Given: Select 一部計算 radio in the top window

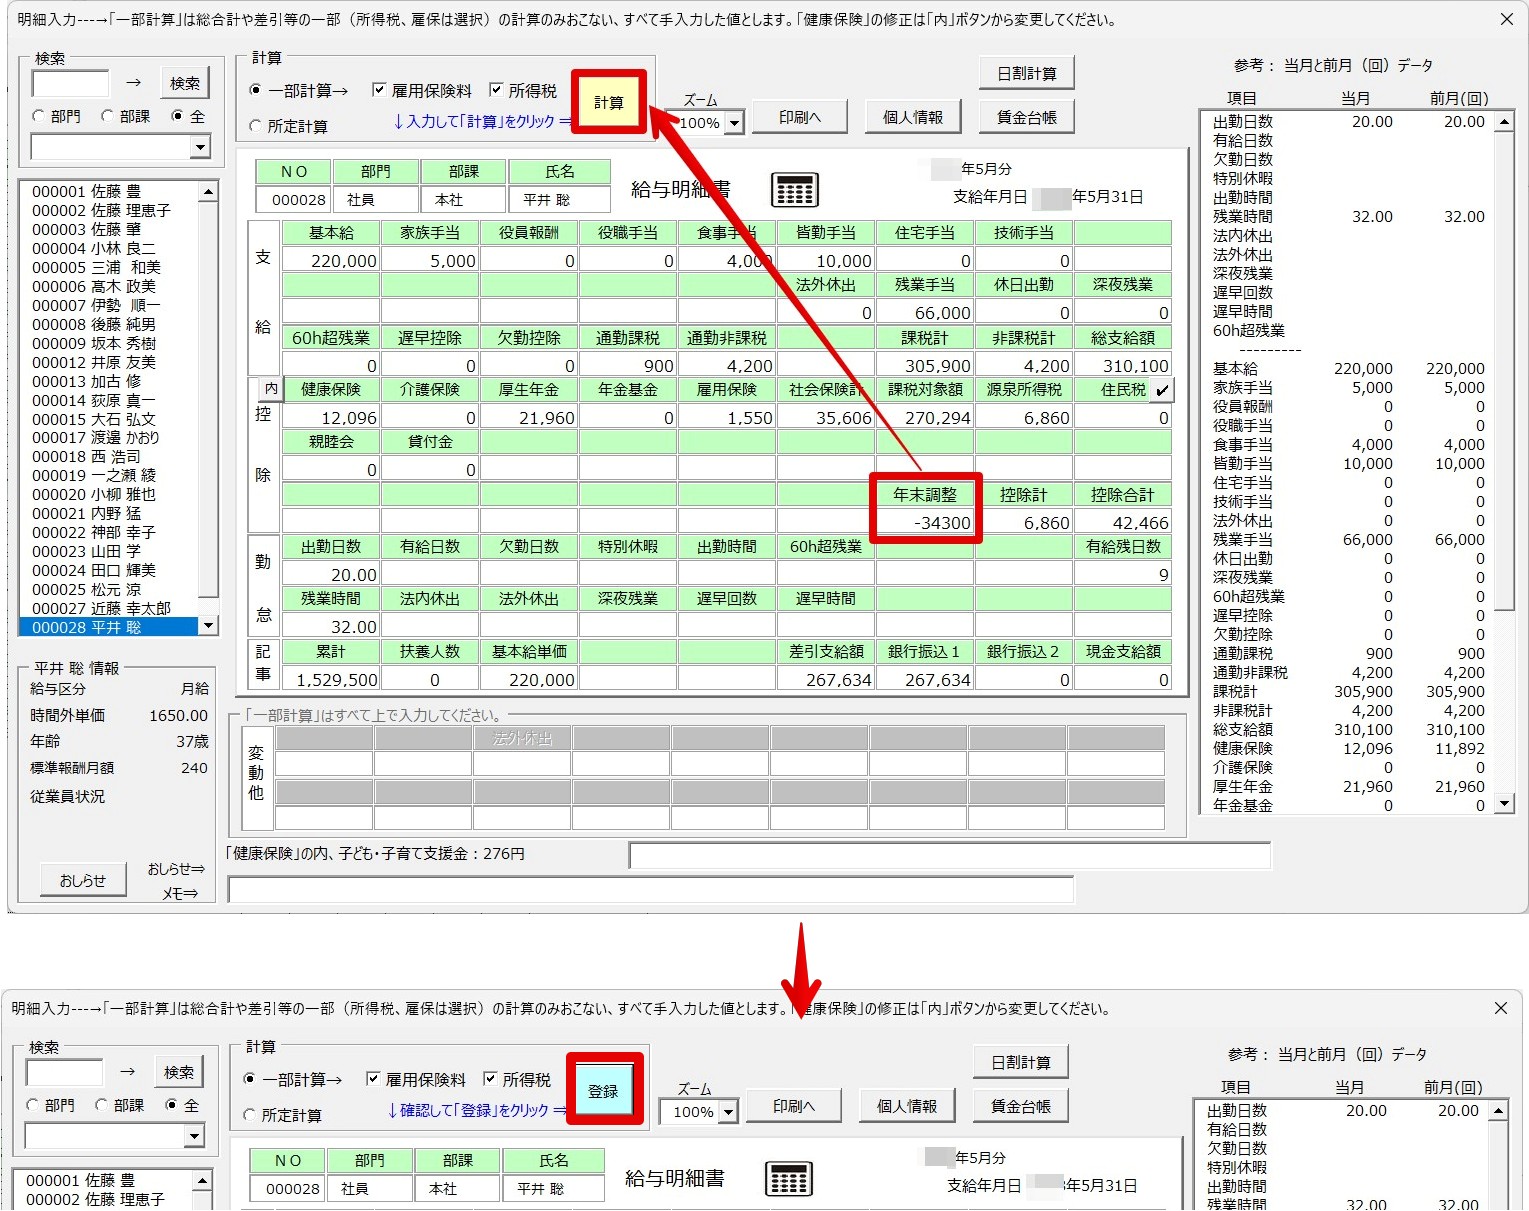Looking at the screenshot, I should (255, 90).
